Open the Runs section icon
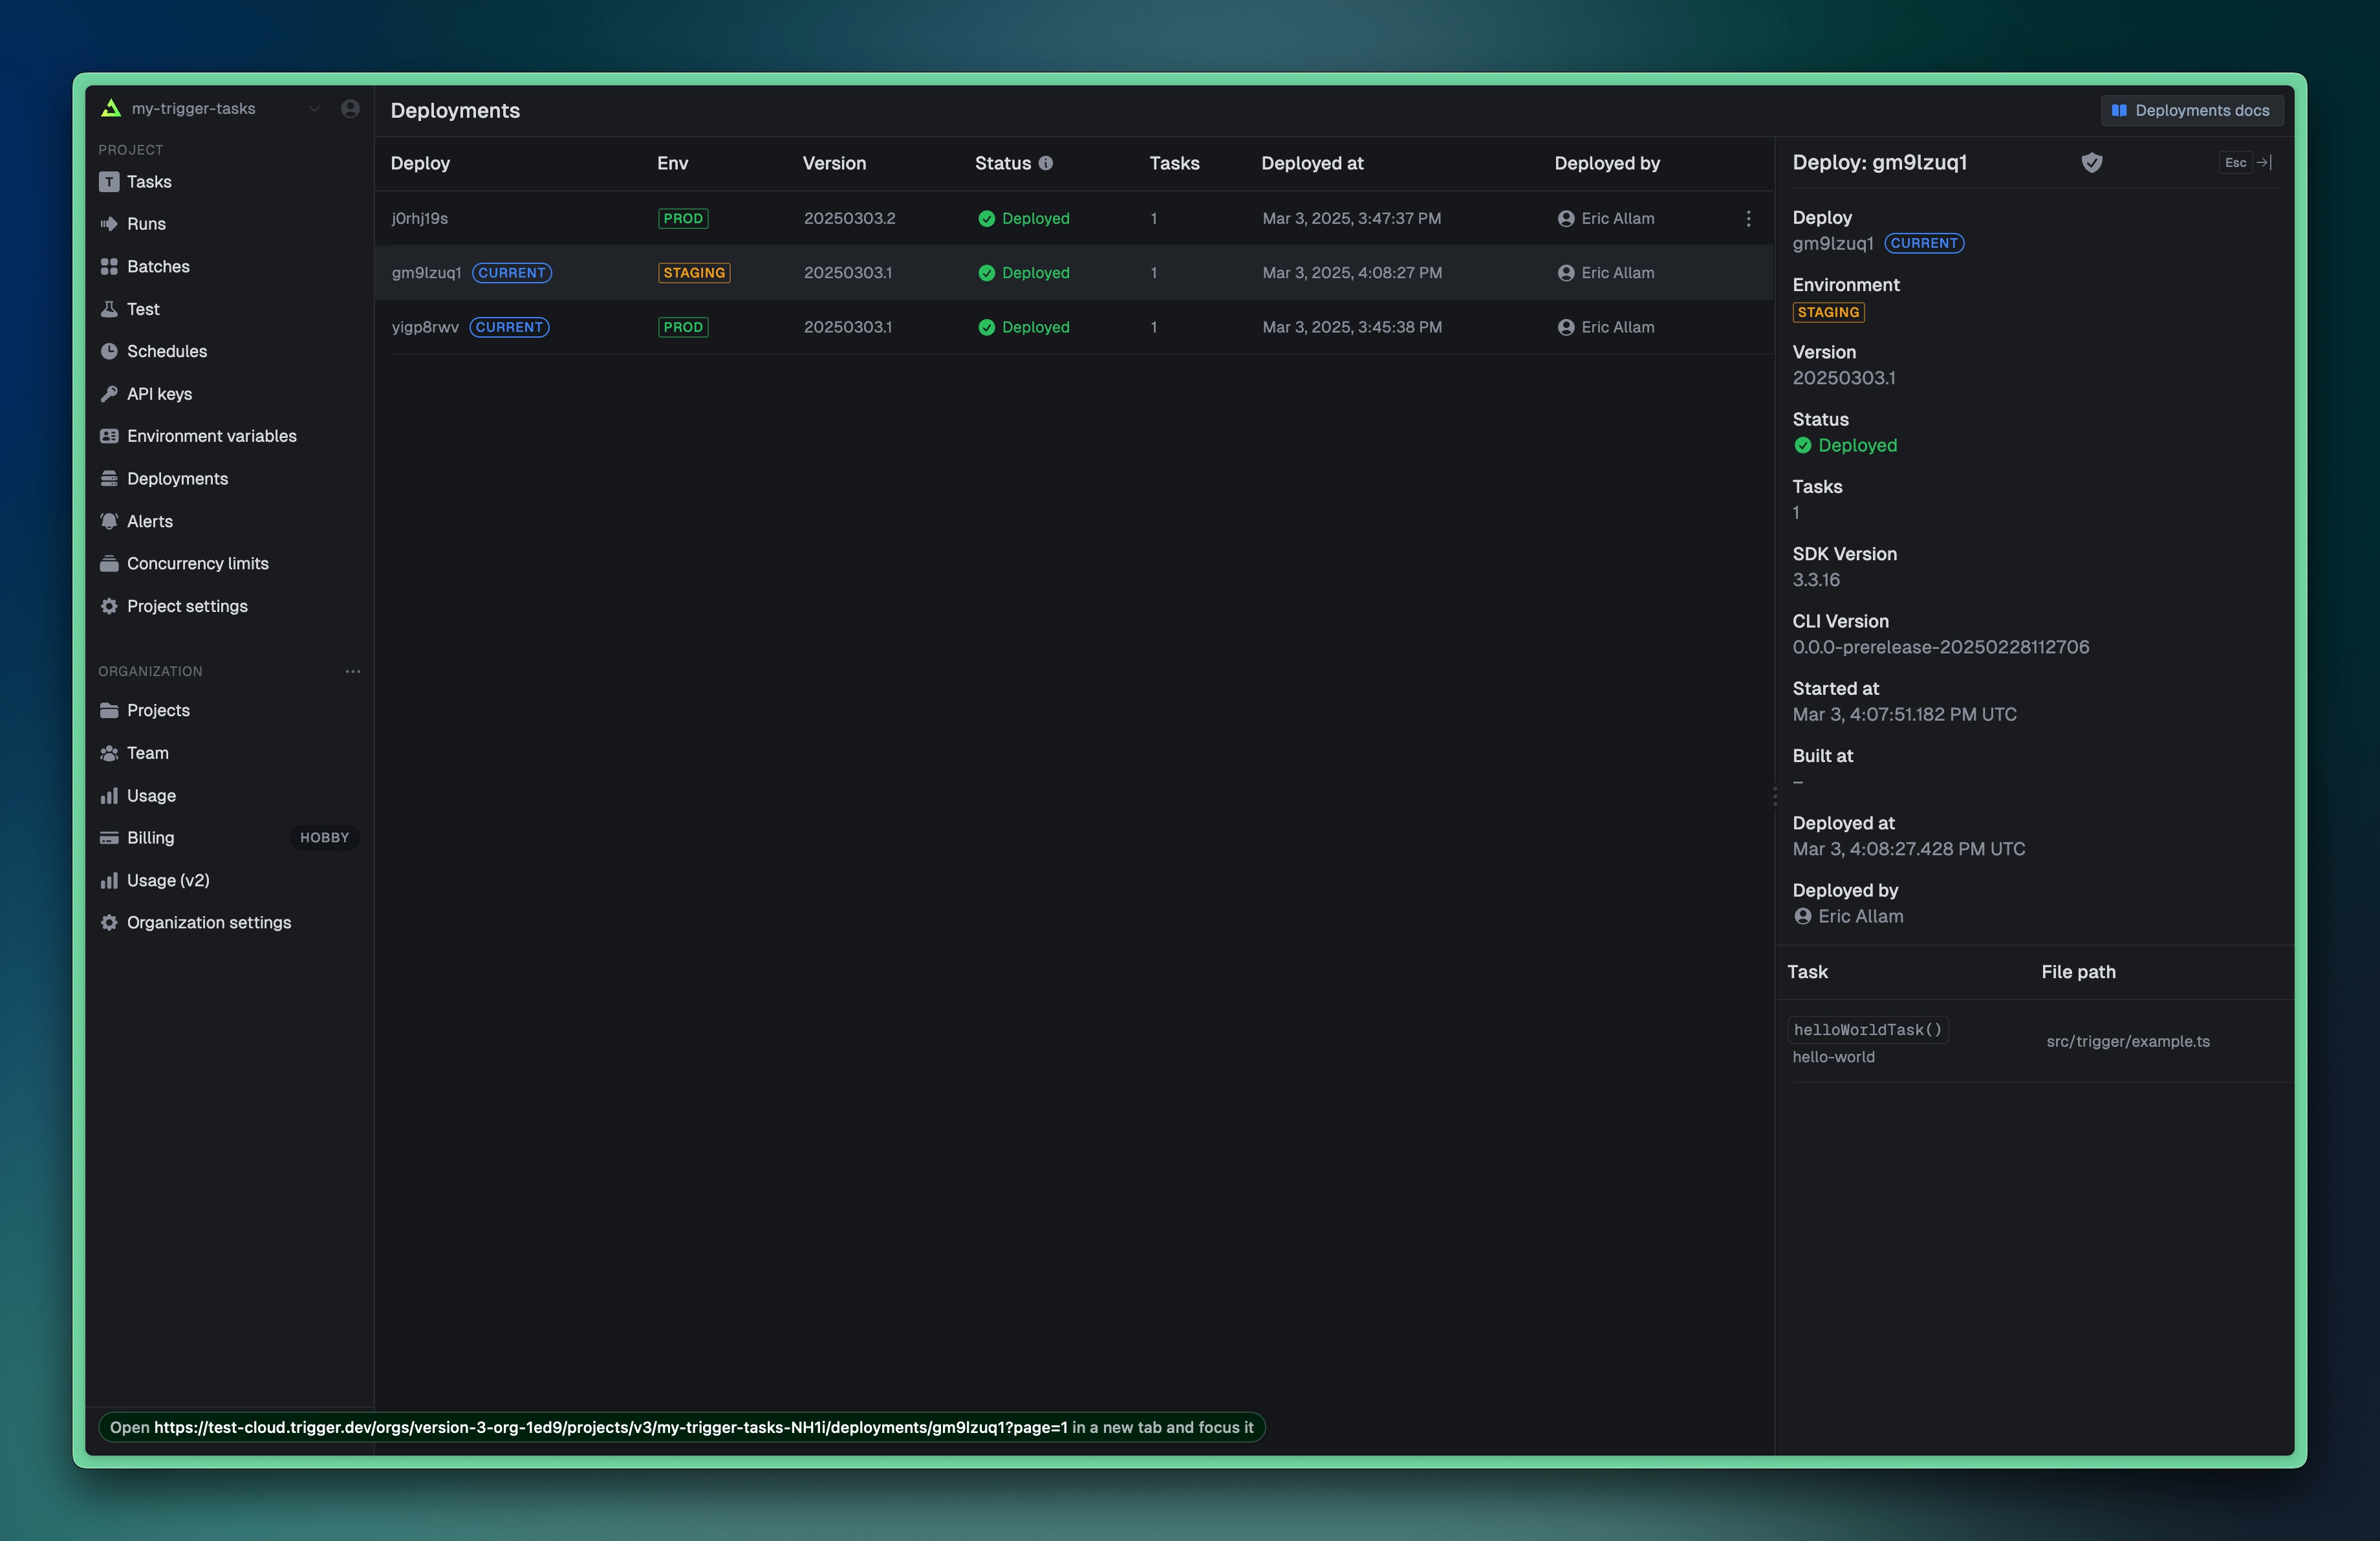The height and width of the screenshot is (1541, 2380). [x=110, y=223]
